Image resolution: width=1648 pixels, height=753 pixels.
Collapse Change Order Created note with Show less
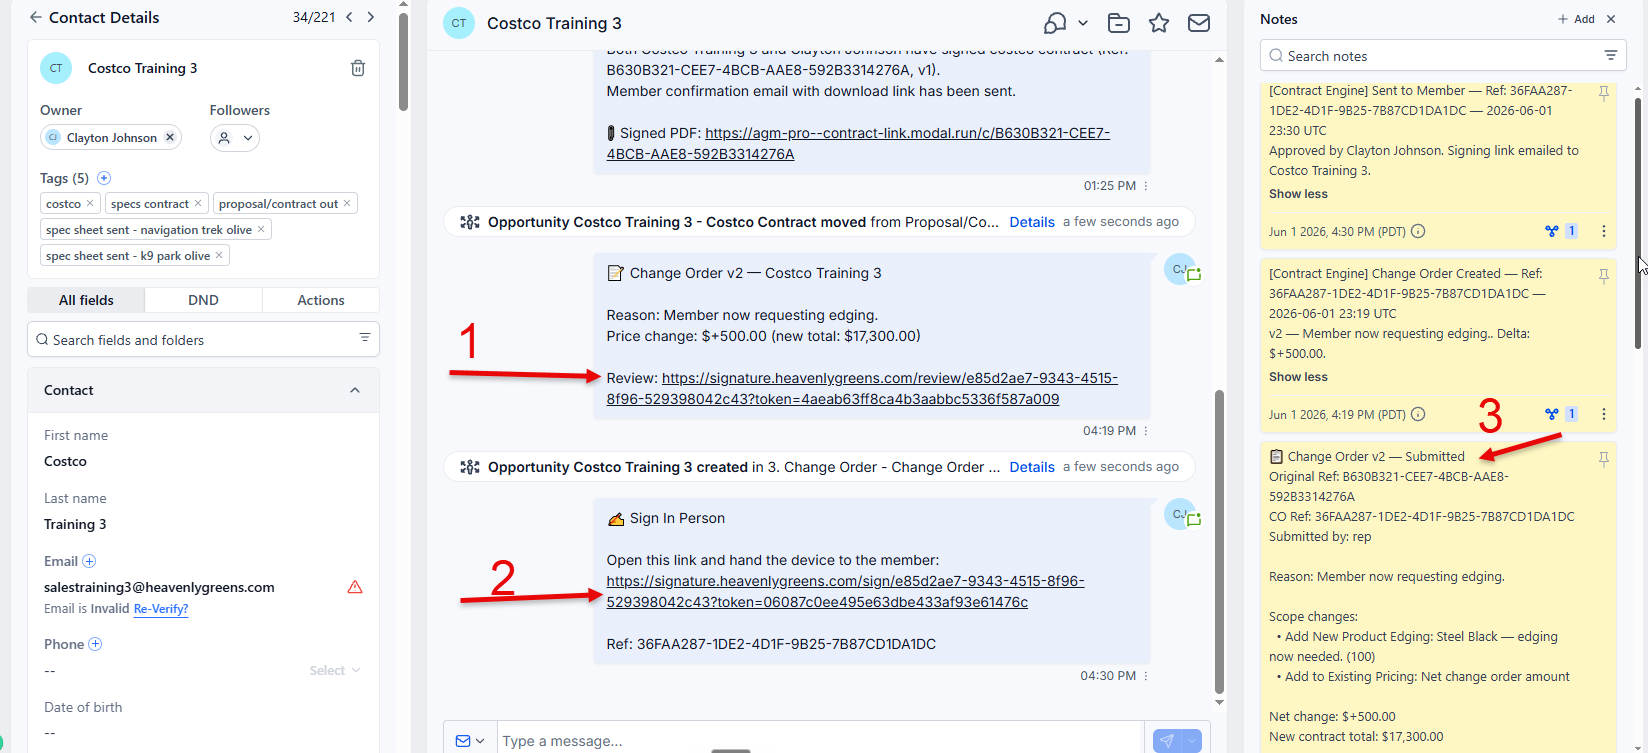pyautogui.click(x=1298, y=377)
